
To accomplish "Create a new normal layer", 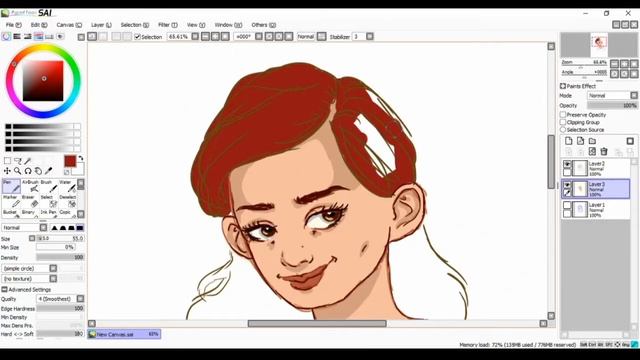I will point(569,141).
